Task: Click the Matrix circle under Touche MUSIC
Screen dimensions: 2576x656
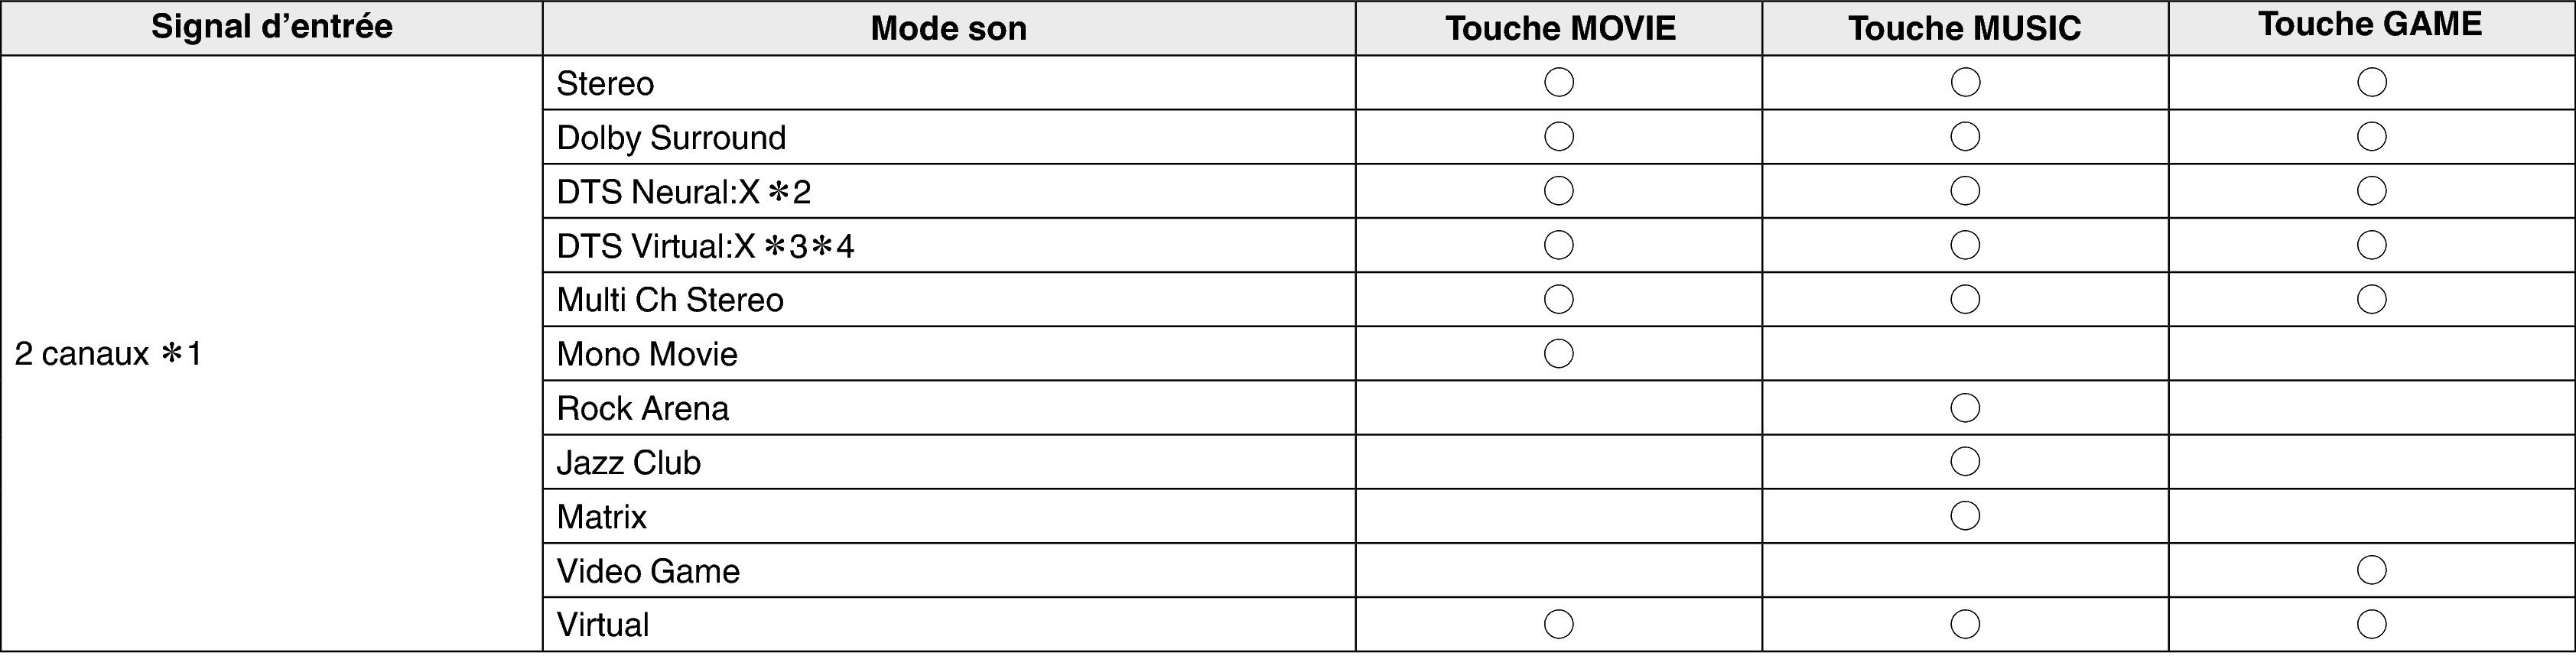Action: 1965,516
